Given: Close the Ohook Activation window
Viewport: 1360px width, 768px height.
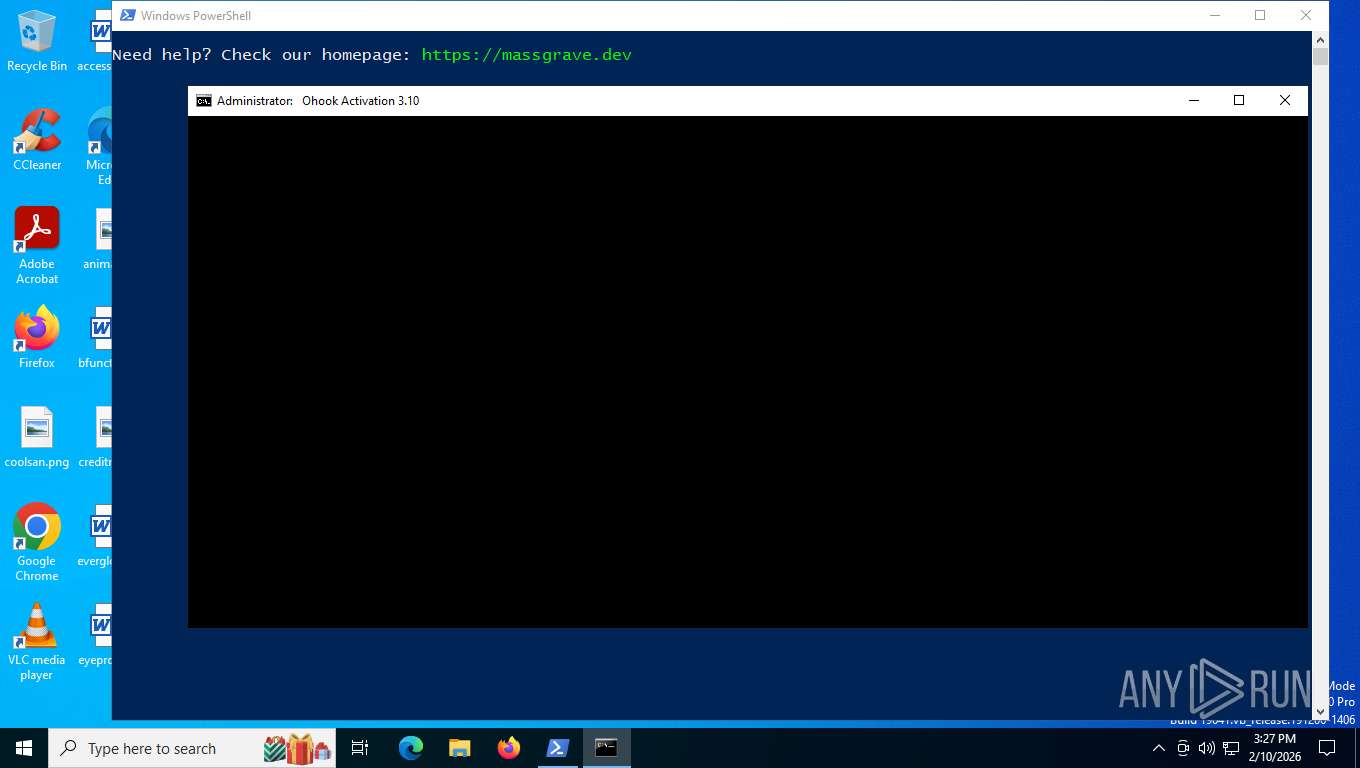Looking at the screenshot, I should pyautogui.click(x=1285, y=100).
